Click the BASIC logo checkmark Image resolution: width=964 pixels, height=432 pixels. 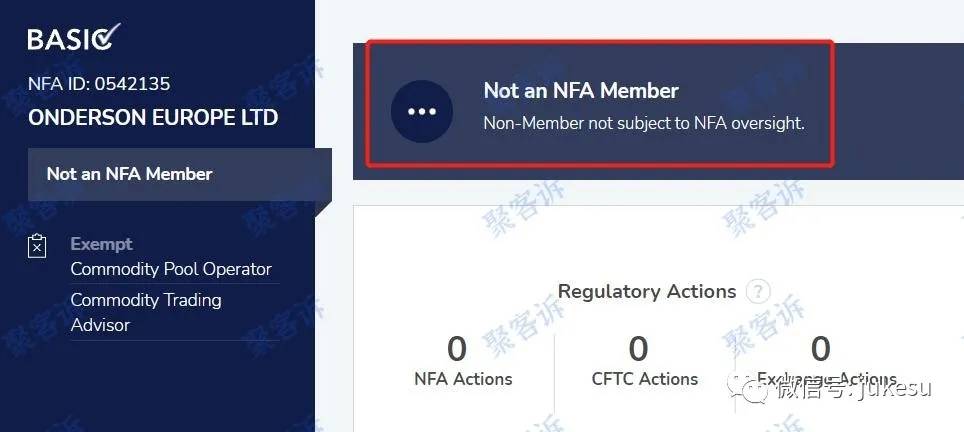(x=108, y=36)
